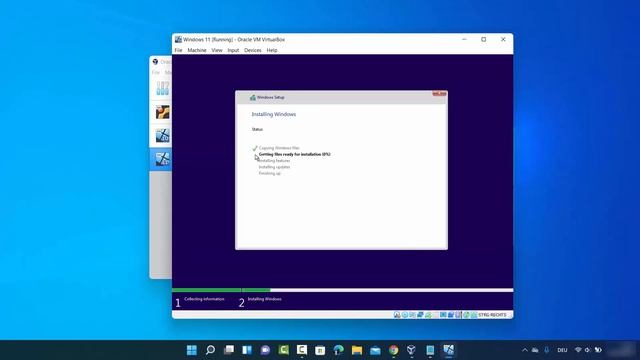640x360 pixels.
Task: Select Tools icon in VirtualBox Manager window
Action: click(162, 88)
